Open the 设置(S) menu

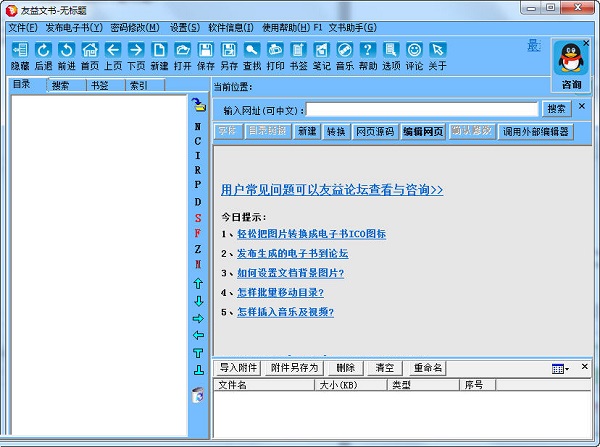coord(185,28)
